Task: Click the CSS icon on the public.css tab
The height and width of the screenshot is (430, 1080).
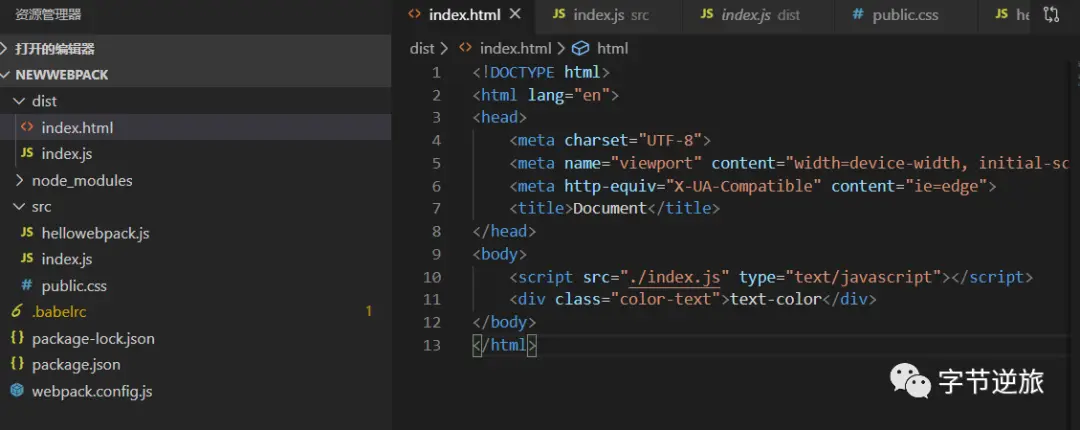Action: click(x=858, y=14)
